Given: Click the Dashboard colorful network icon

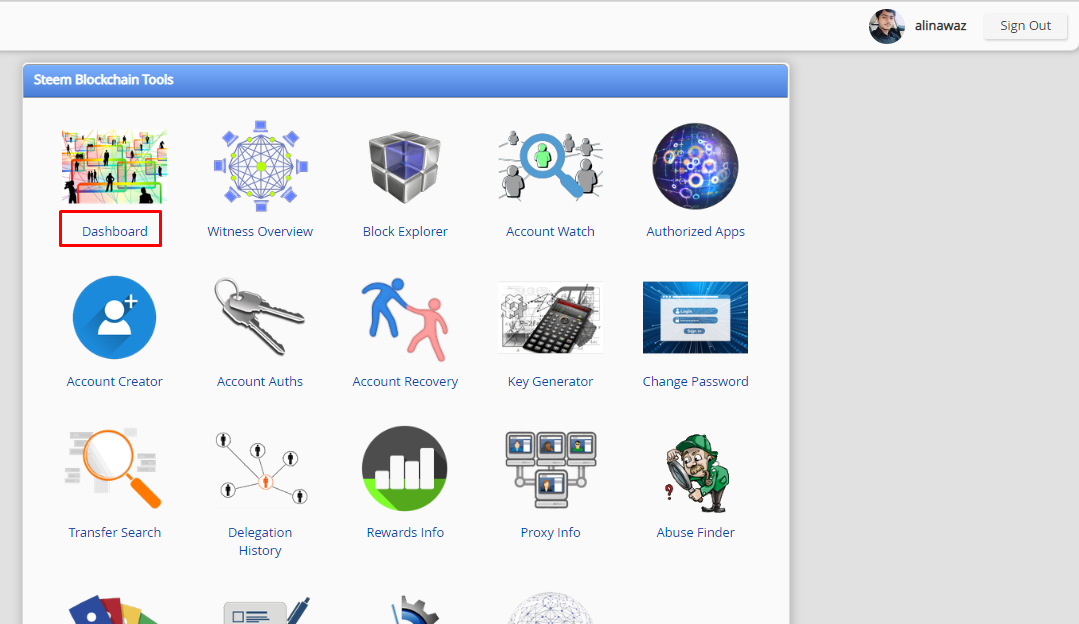Looking at the screenshot, I should [114, 166].
